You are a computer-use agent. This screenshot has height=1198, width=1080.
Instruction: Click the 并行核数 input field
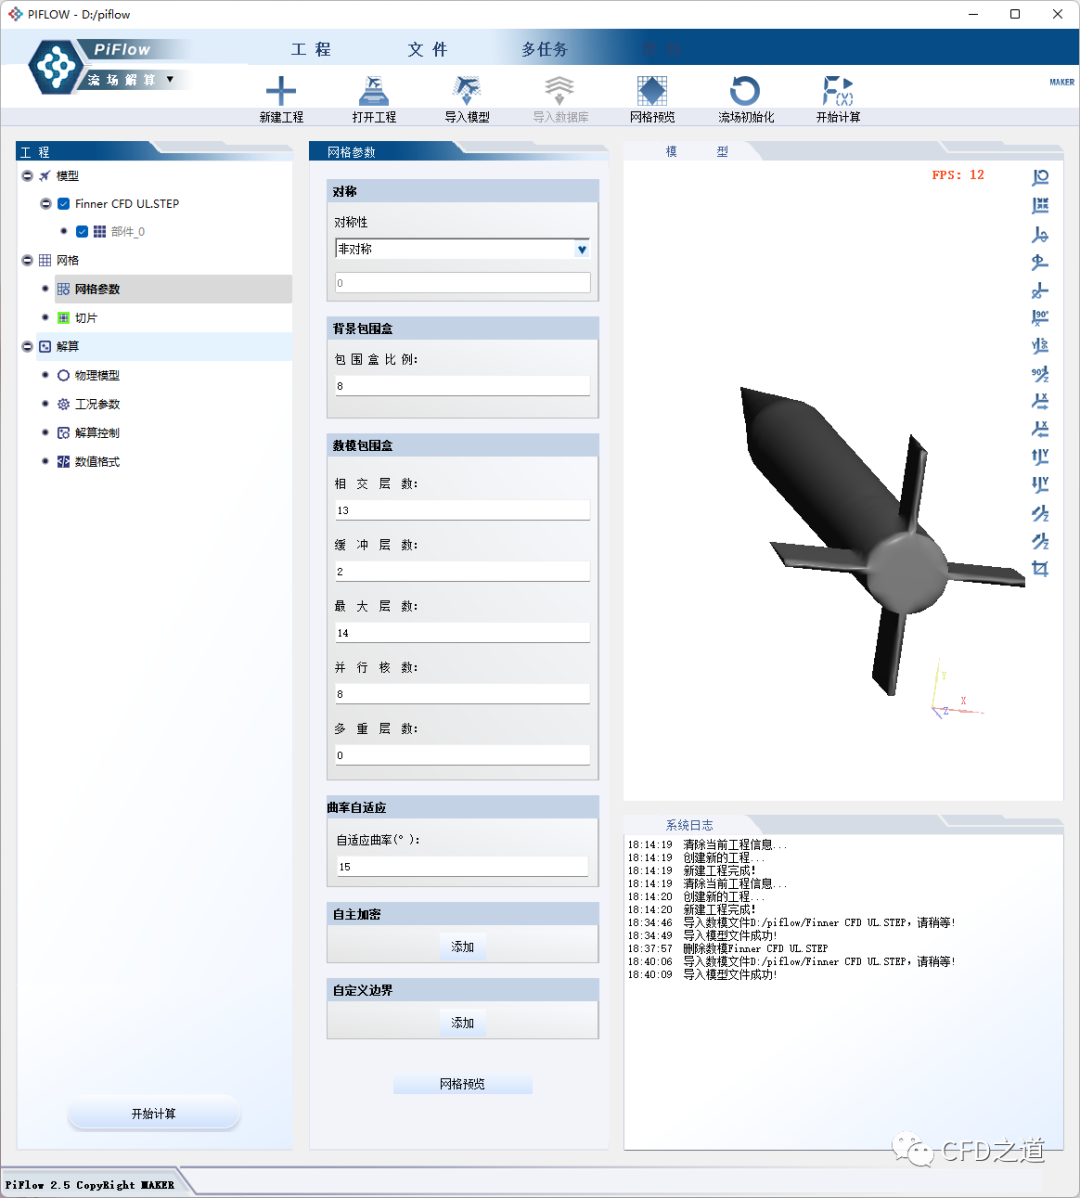point(462,694)
